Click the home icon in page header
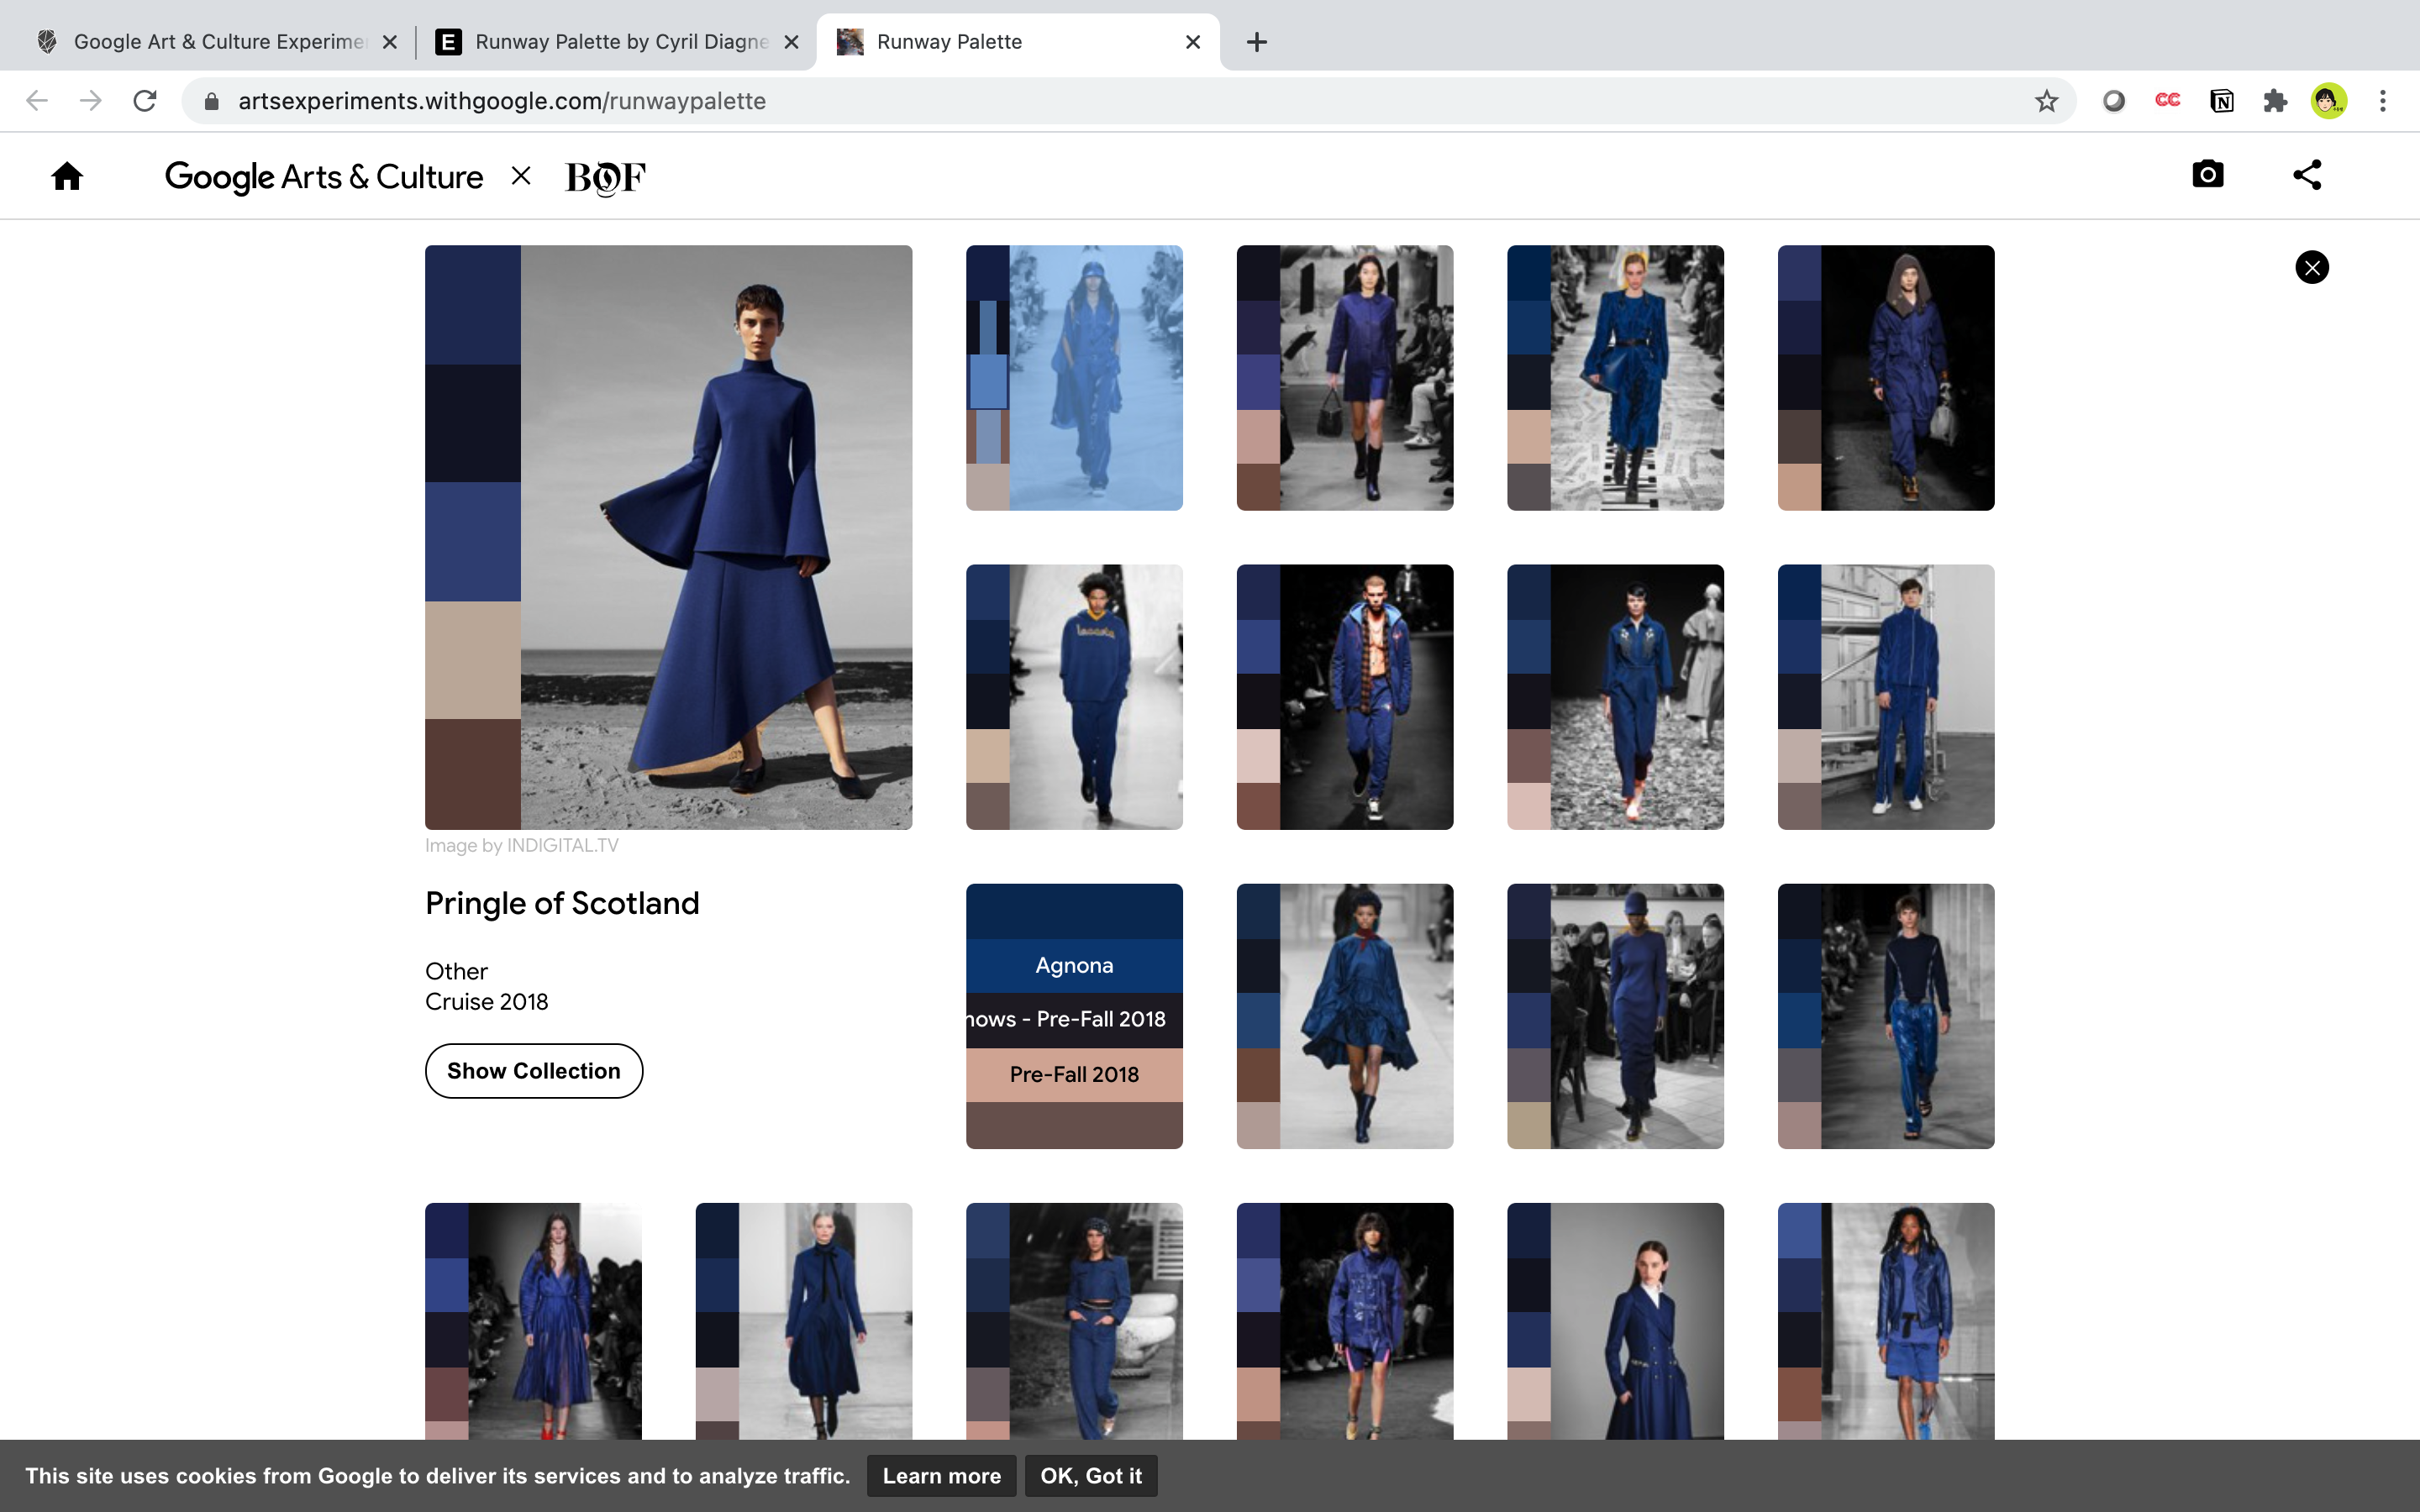 coord(67,177)
